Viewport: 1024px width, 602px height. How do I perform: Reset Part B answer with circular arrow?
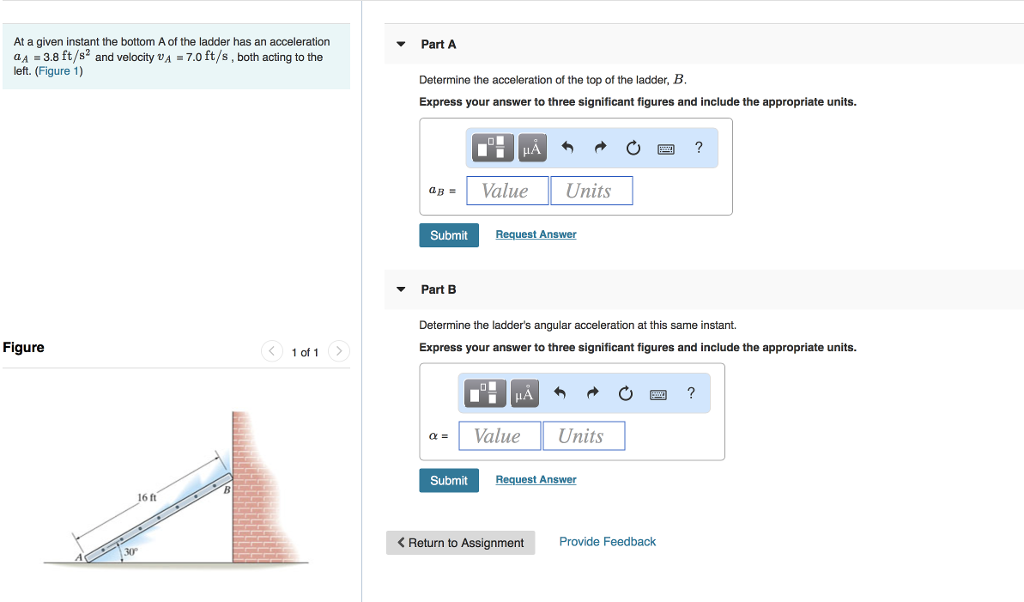point(626,394)
